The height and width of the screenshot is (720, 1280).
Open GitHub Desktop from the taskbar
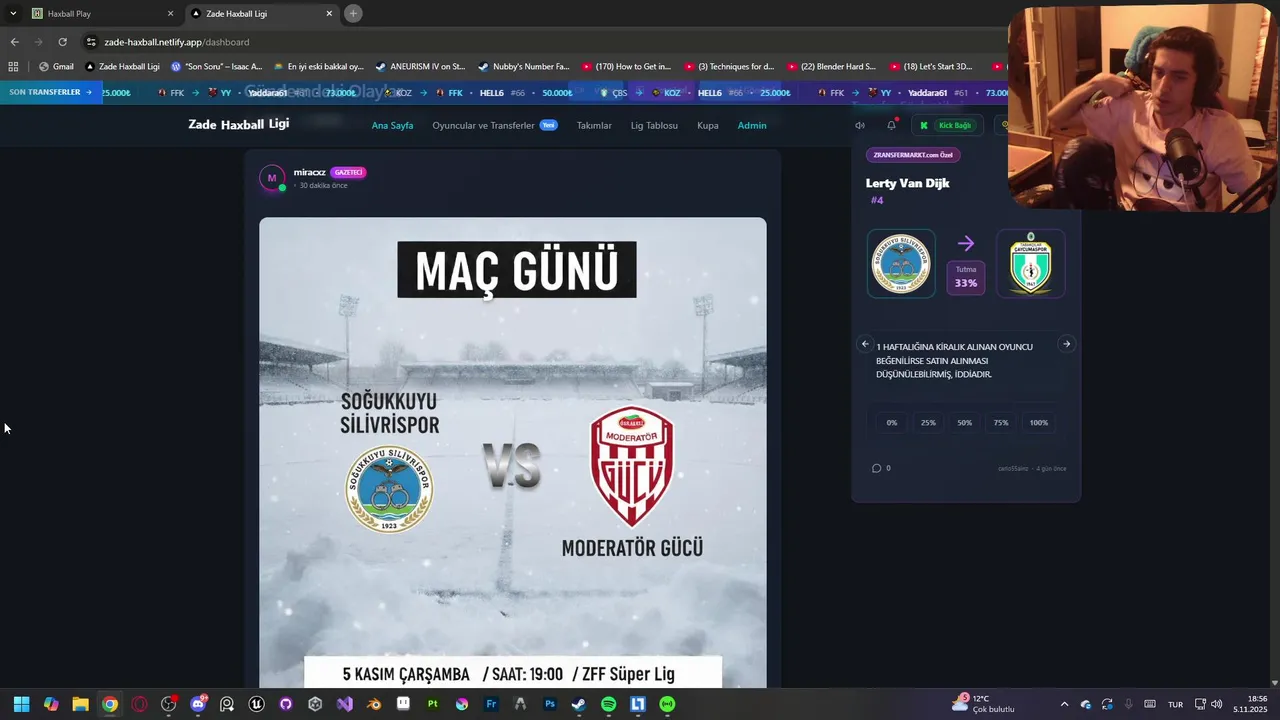[x=286, y=704]
